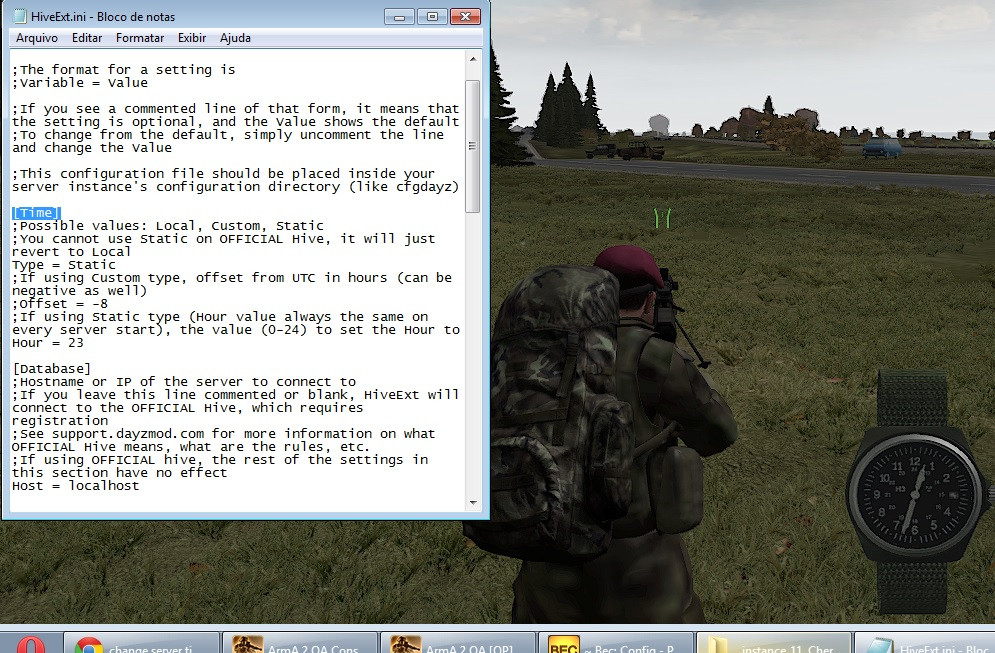Click the highlighted "[Time]" section header
Viewport: 995px width, 653px height.
36,213
